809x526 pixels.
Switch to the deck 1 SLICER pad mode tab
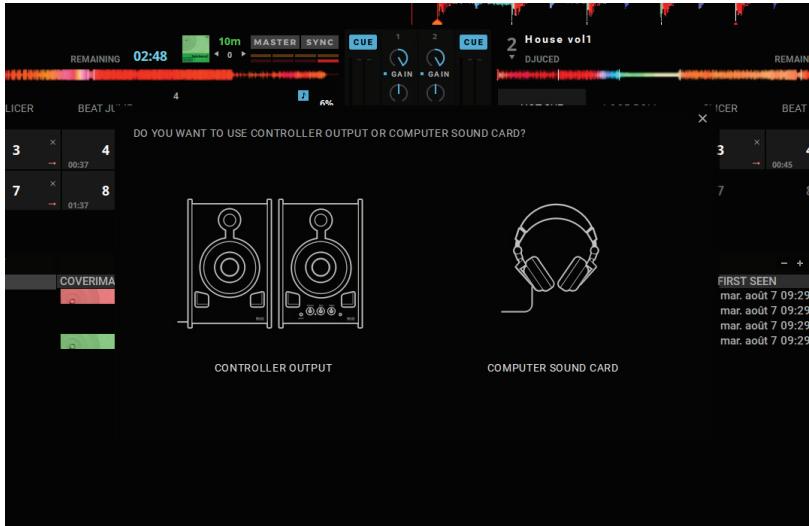(x=20, y=108)
